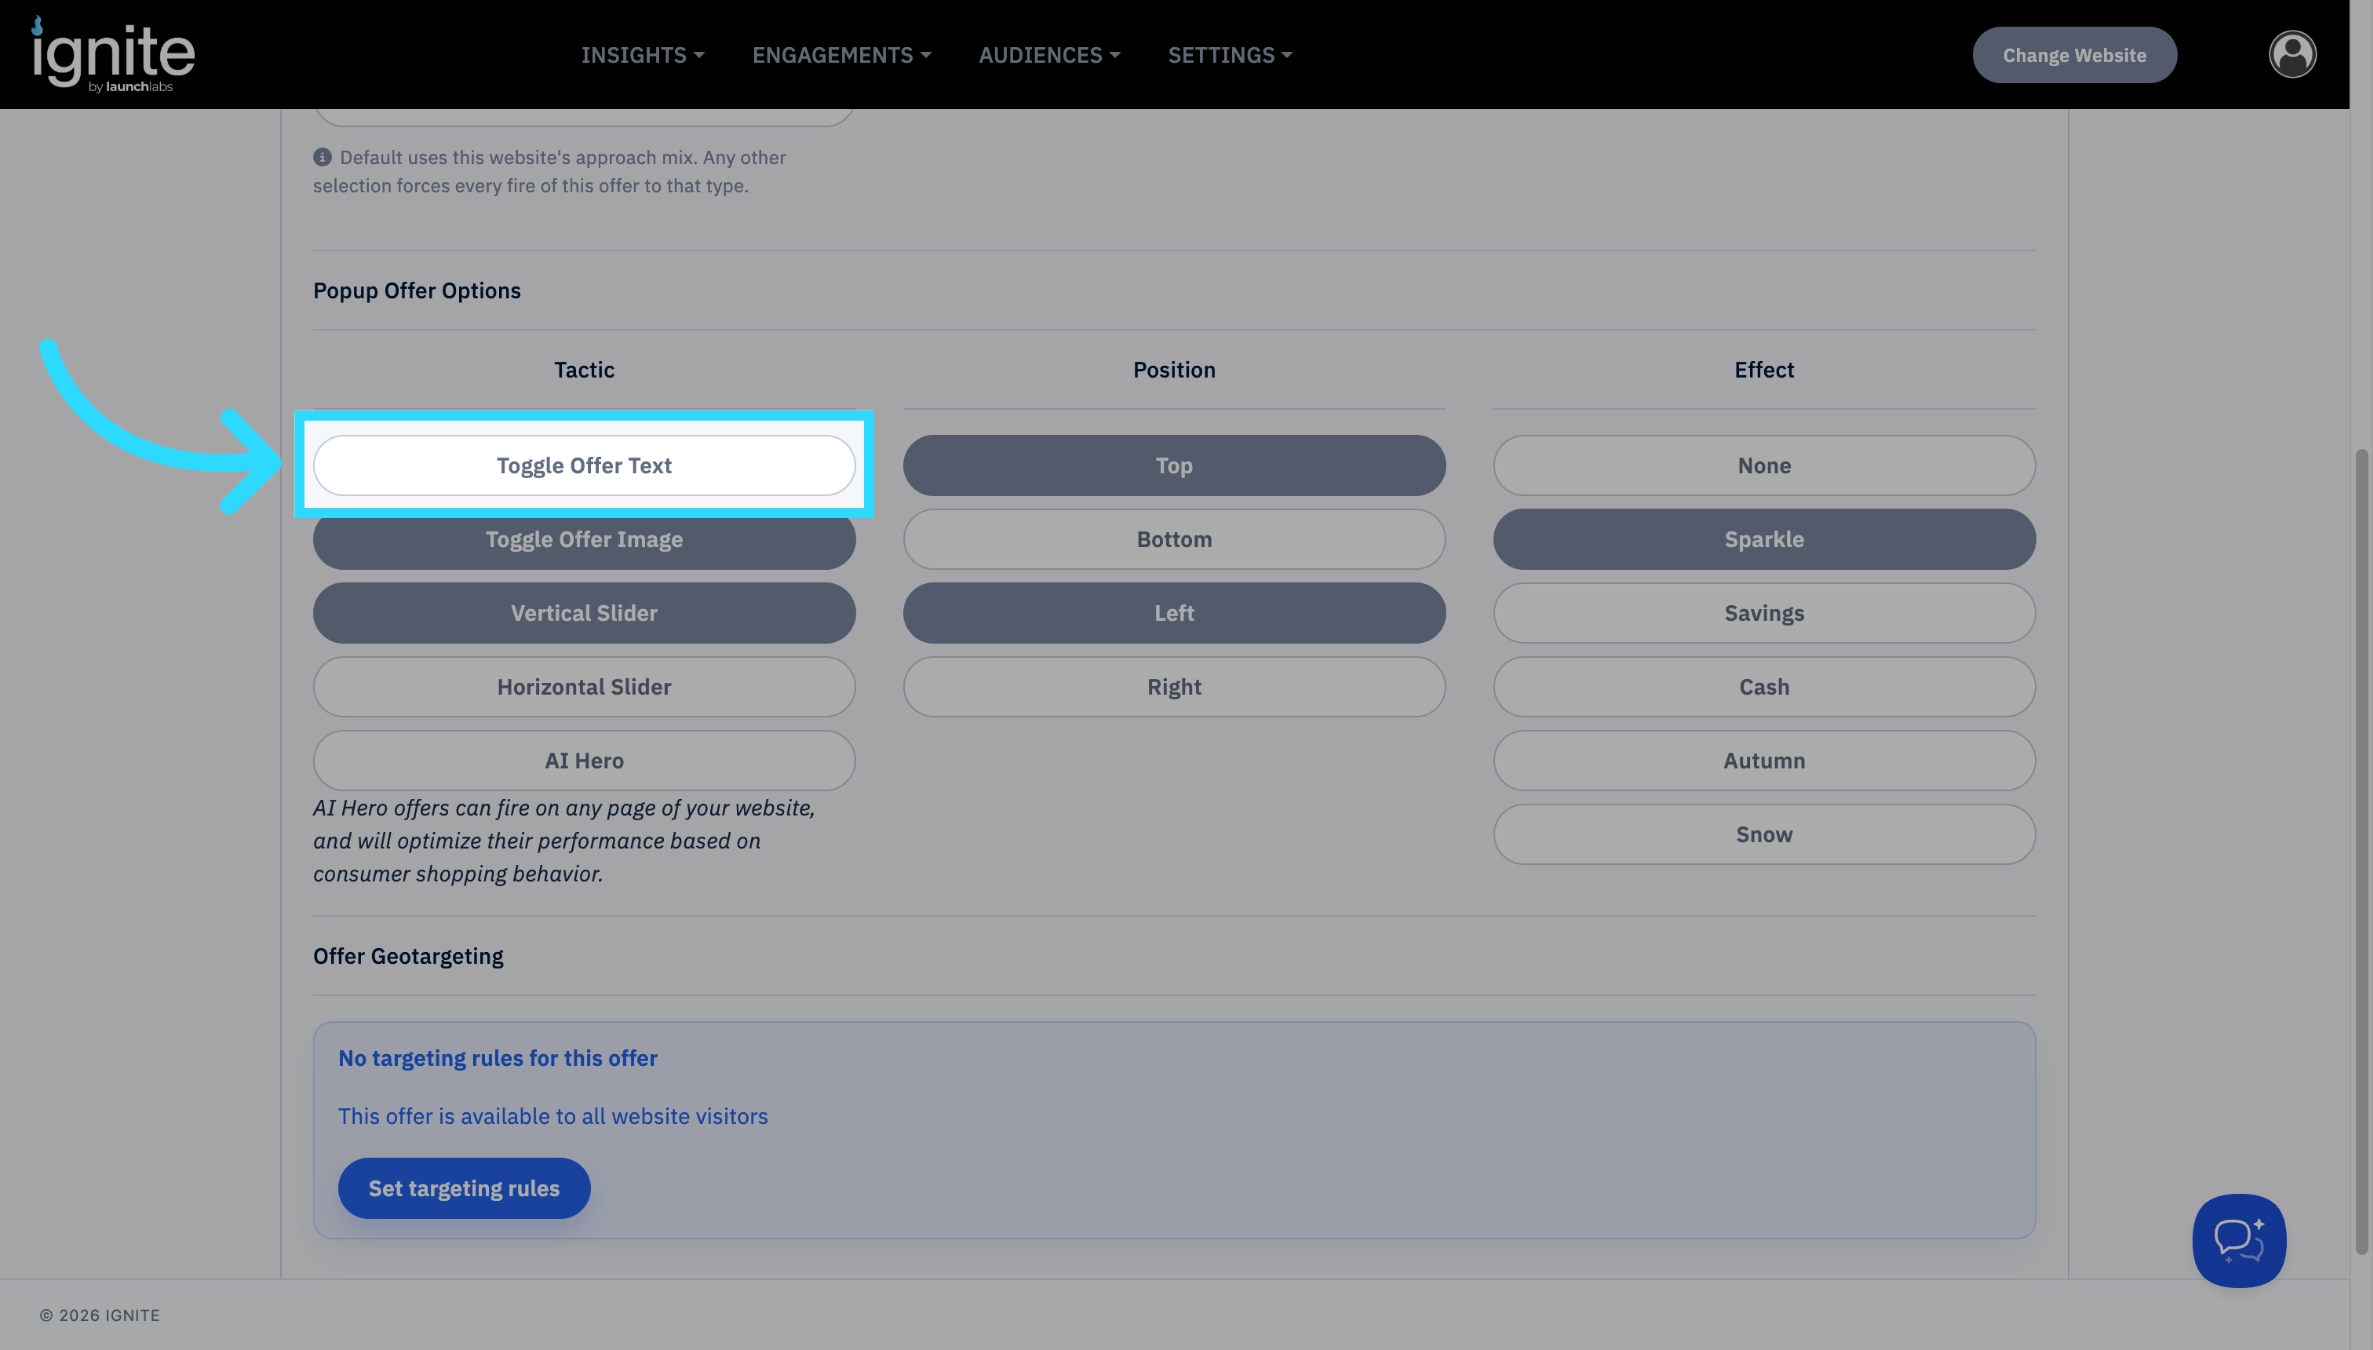Click the Change Website button
The height and width of the screenshot is (1350, 2373).
click(x=2074, y=55)
